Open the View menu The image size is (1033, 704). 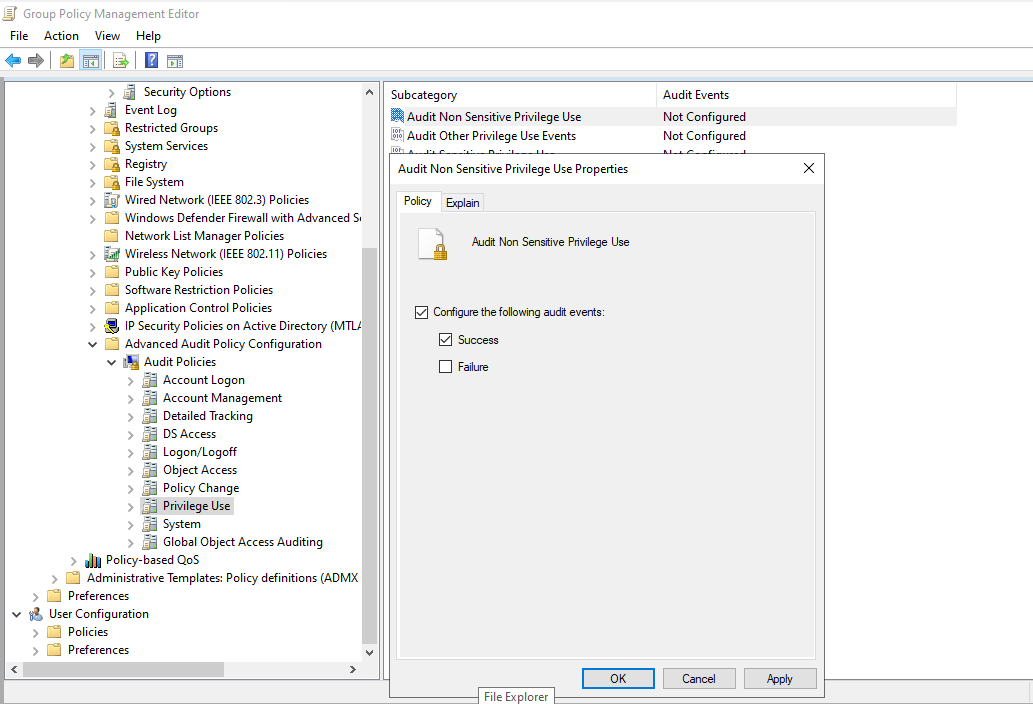107,36
